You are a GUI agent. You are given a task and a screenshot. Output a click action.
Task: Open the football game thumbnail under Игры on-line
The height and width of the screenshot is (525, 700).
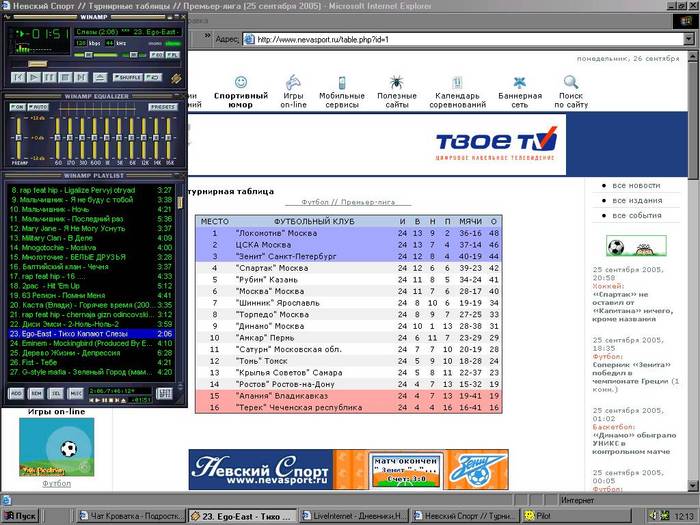[57, 447]
